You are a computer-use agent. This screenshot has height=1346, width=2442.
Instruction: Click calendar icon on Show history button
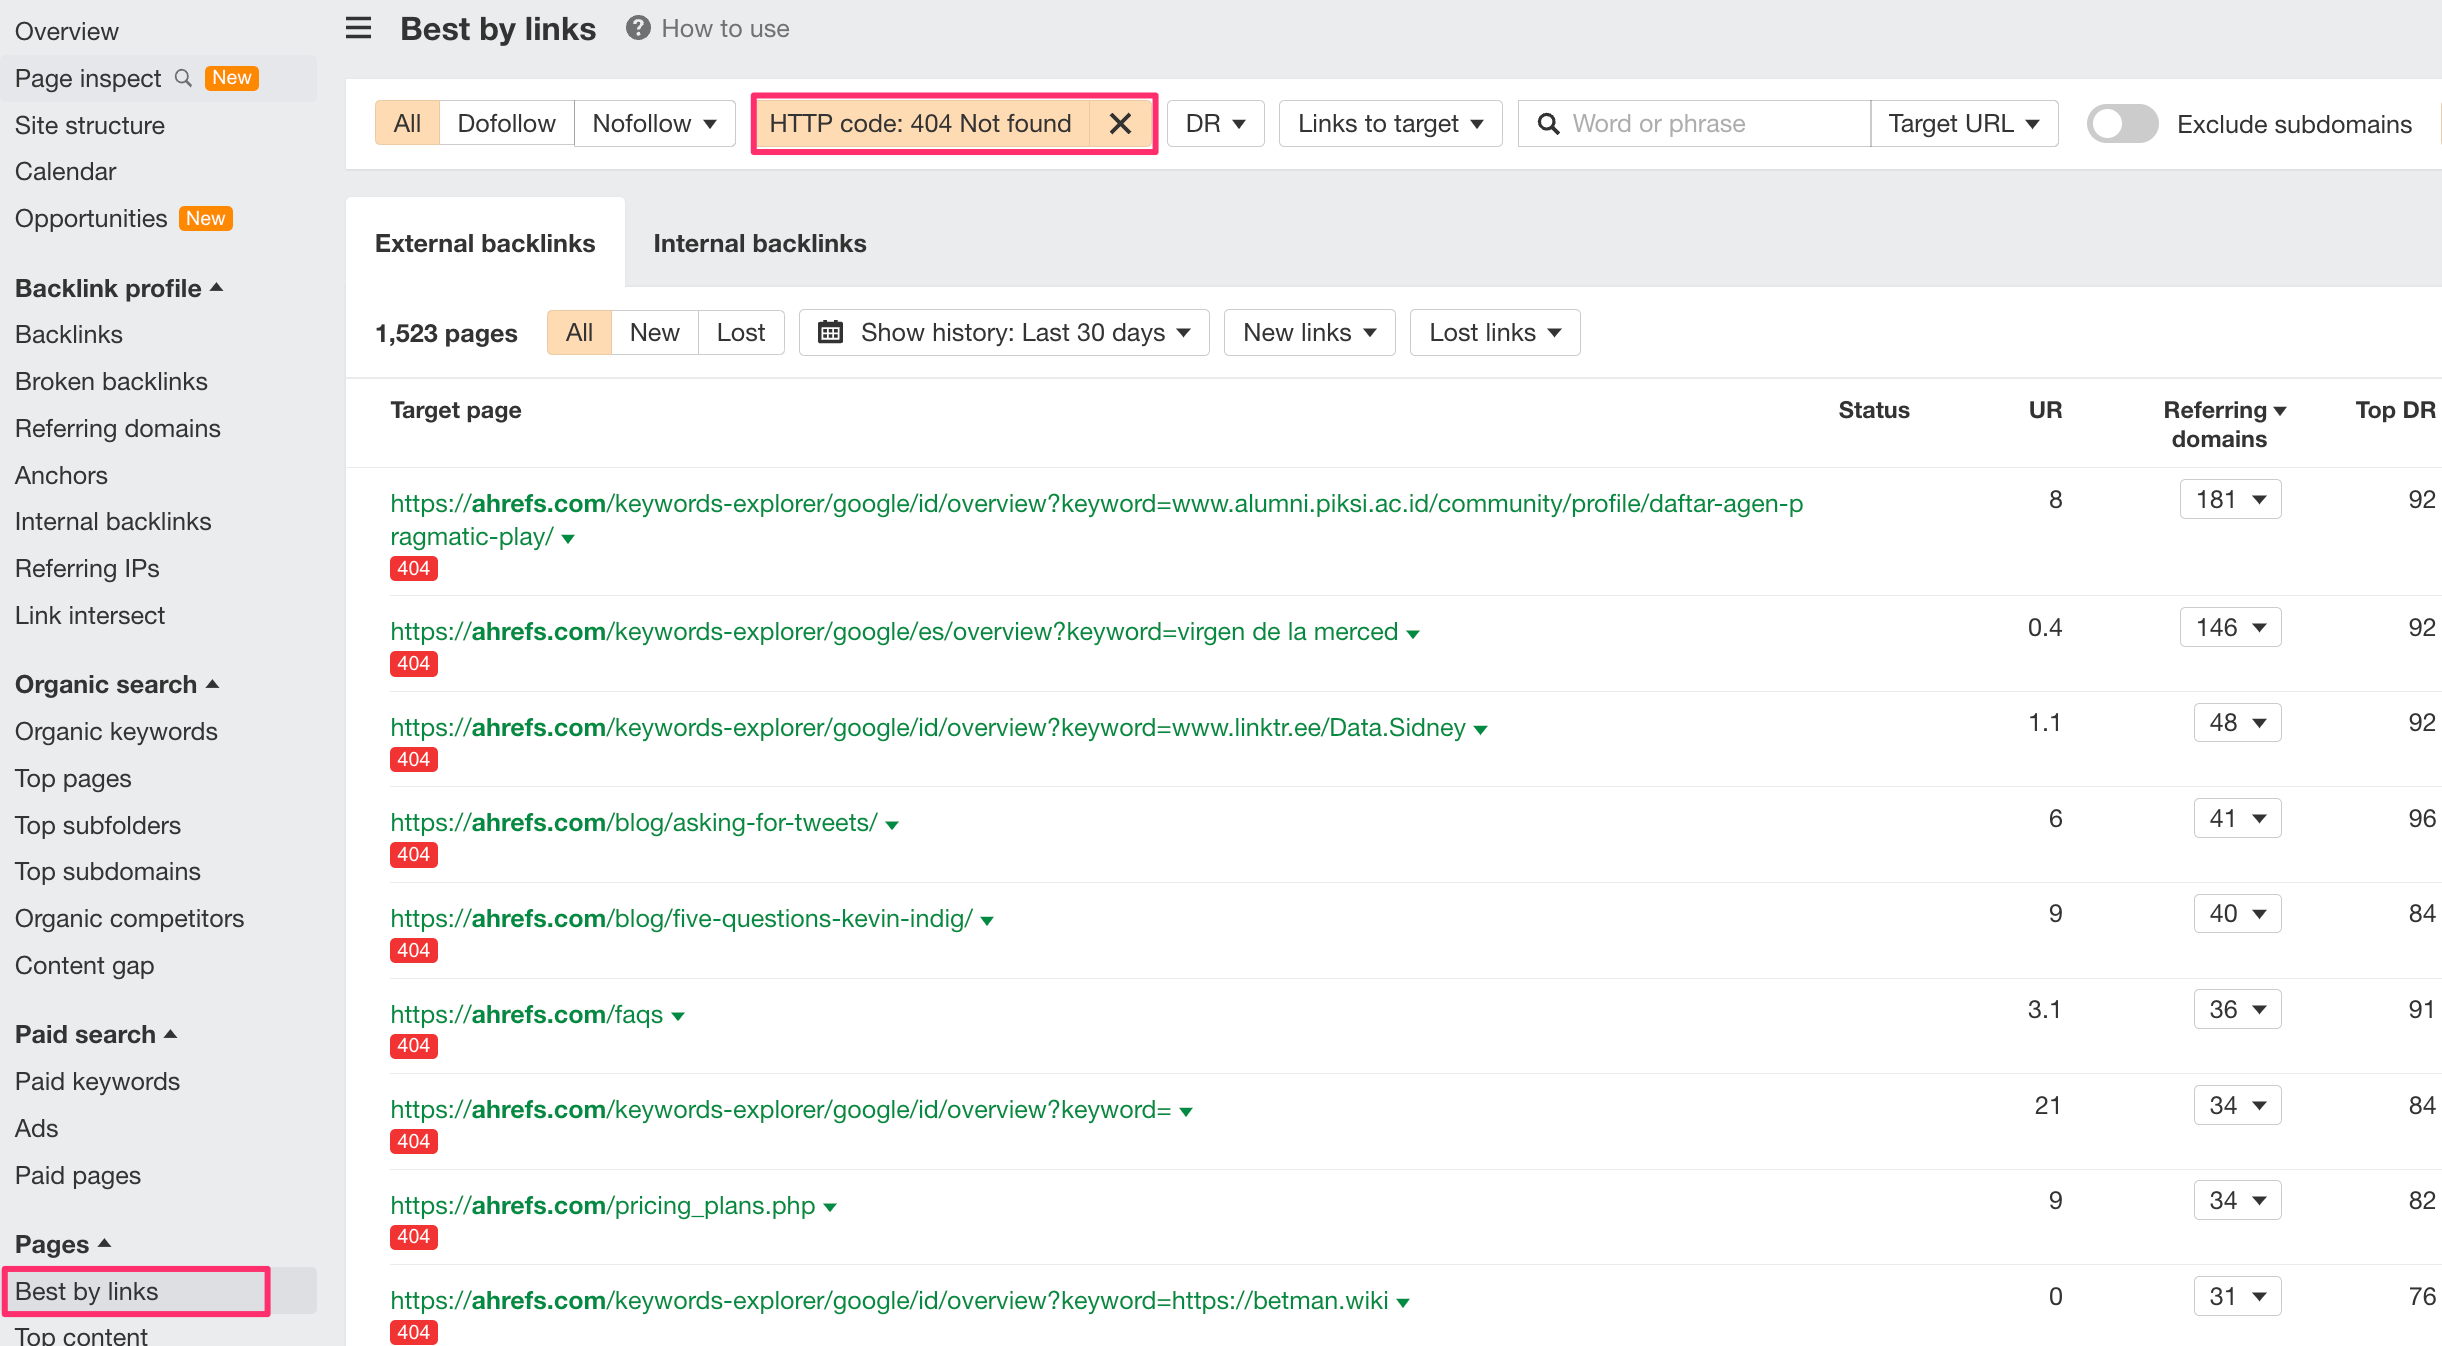click(x=830, y=332)
